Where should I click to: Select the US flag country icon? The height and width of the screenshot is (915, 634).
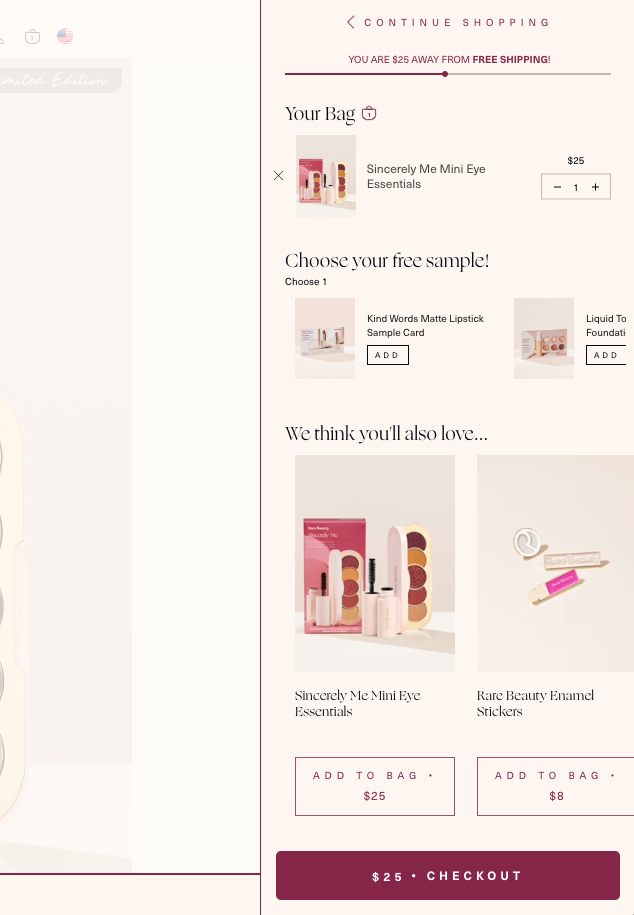coord(65,36)
